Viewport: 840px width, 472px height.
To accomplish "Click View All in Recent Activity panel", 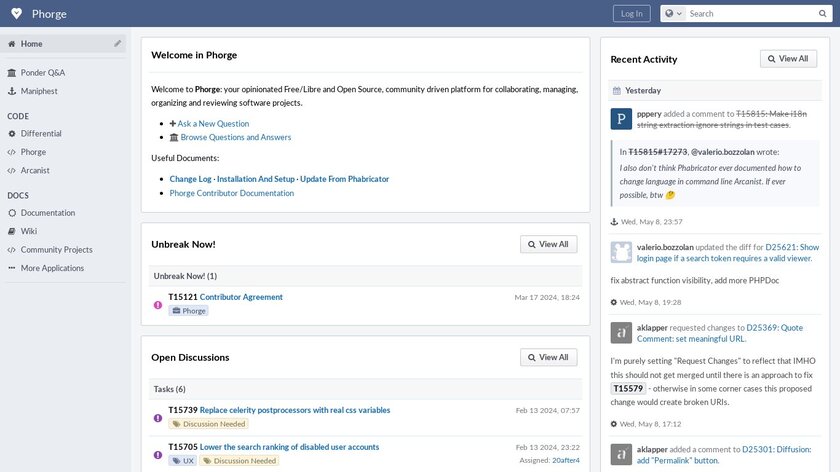I will click(789, 58).
